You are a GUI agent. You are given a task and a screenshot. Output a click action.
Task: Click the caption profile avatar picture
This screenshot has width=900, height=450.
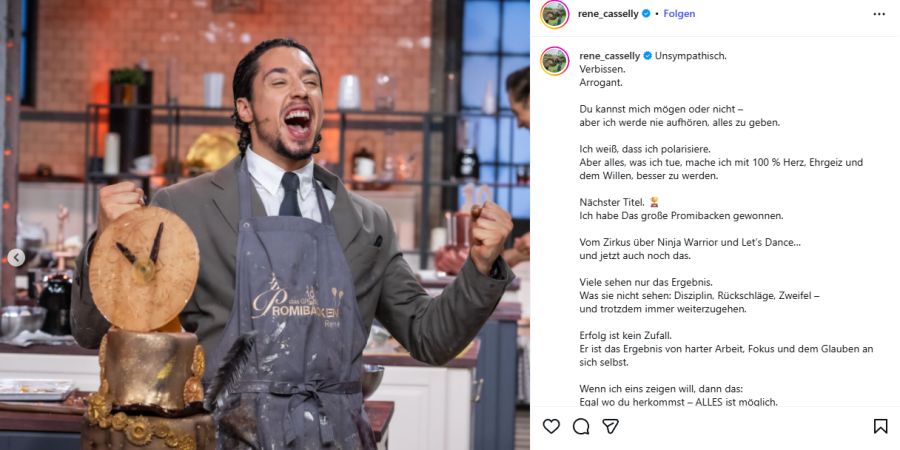pos(554,61)
